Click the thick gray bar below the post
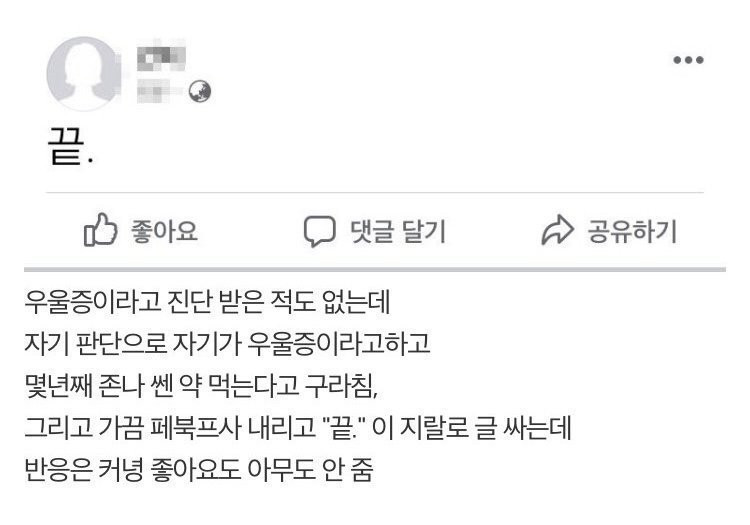Image resolution: width=750 pixels, height=525 pixels. pos(375,270)
